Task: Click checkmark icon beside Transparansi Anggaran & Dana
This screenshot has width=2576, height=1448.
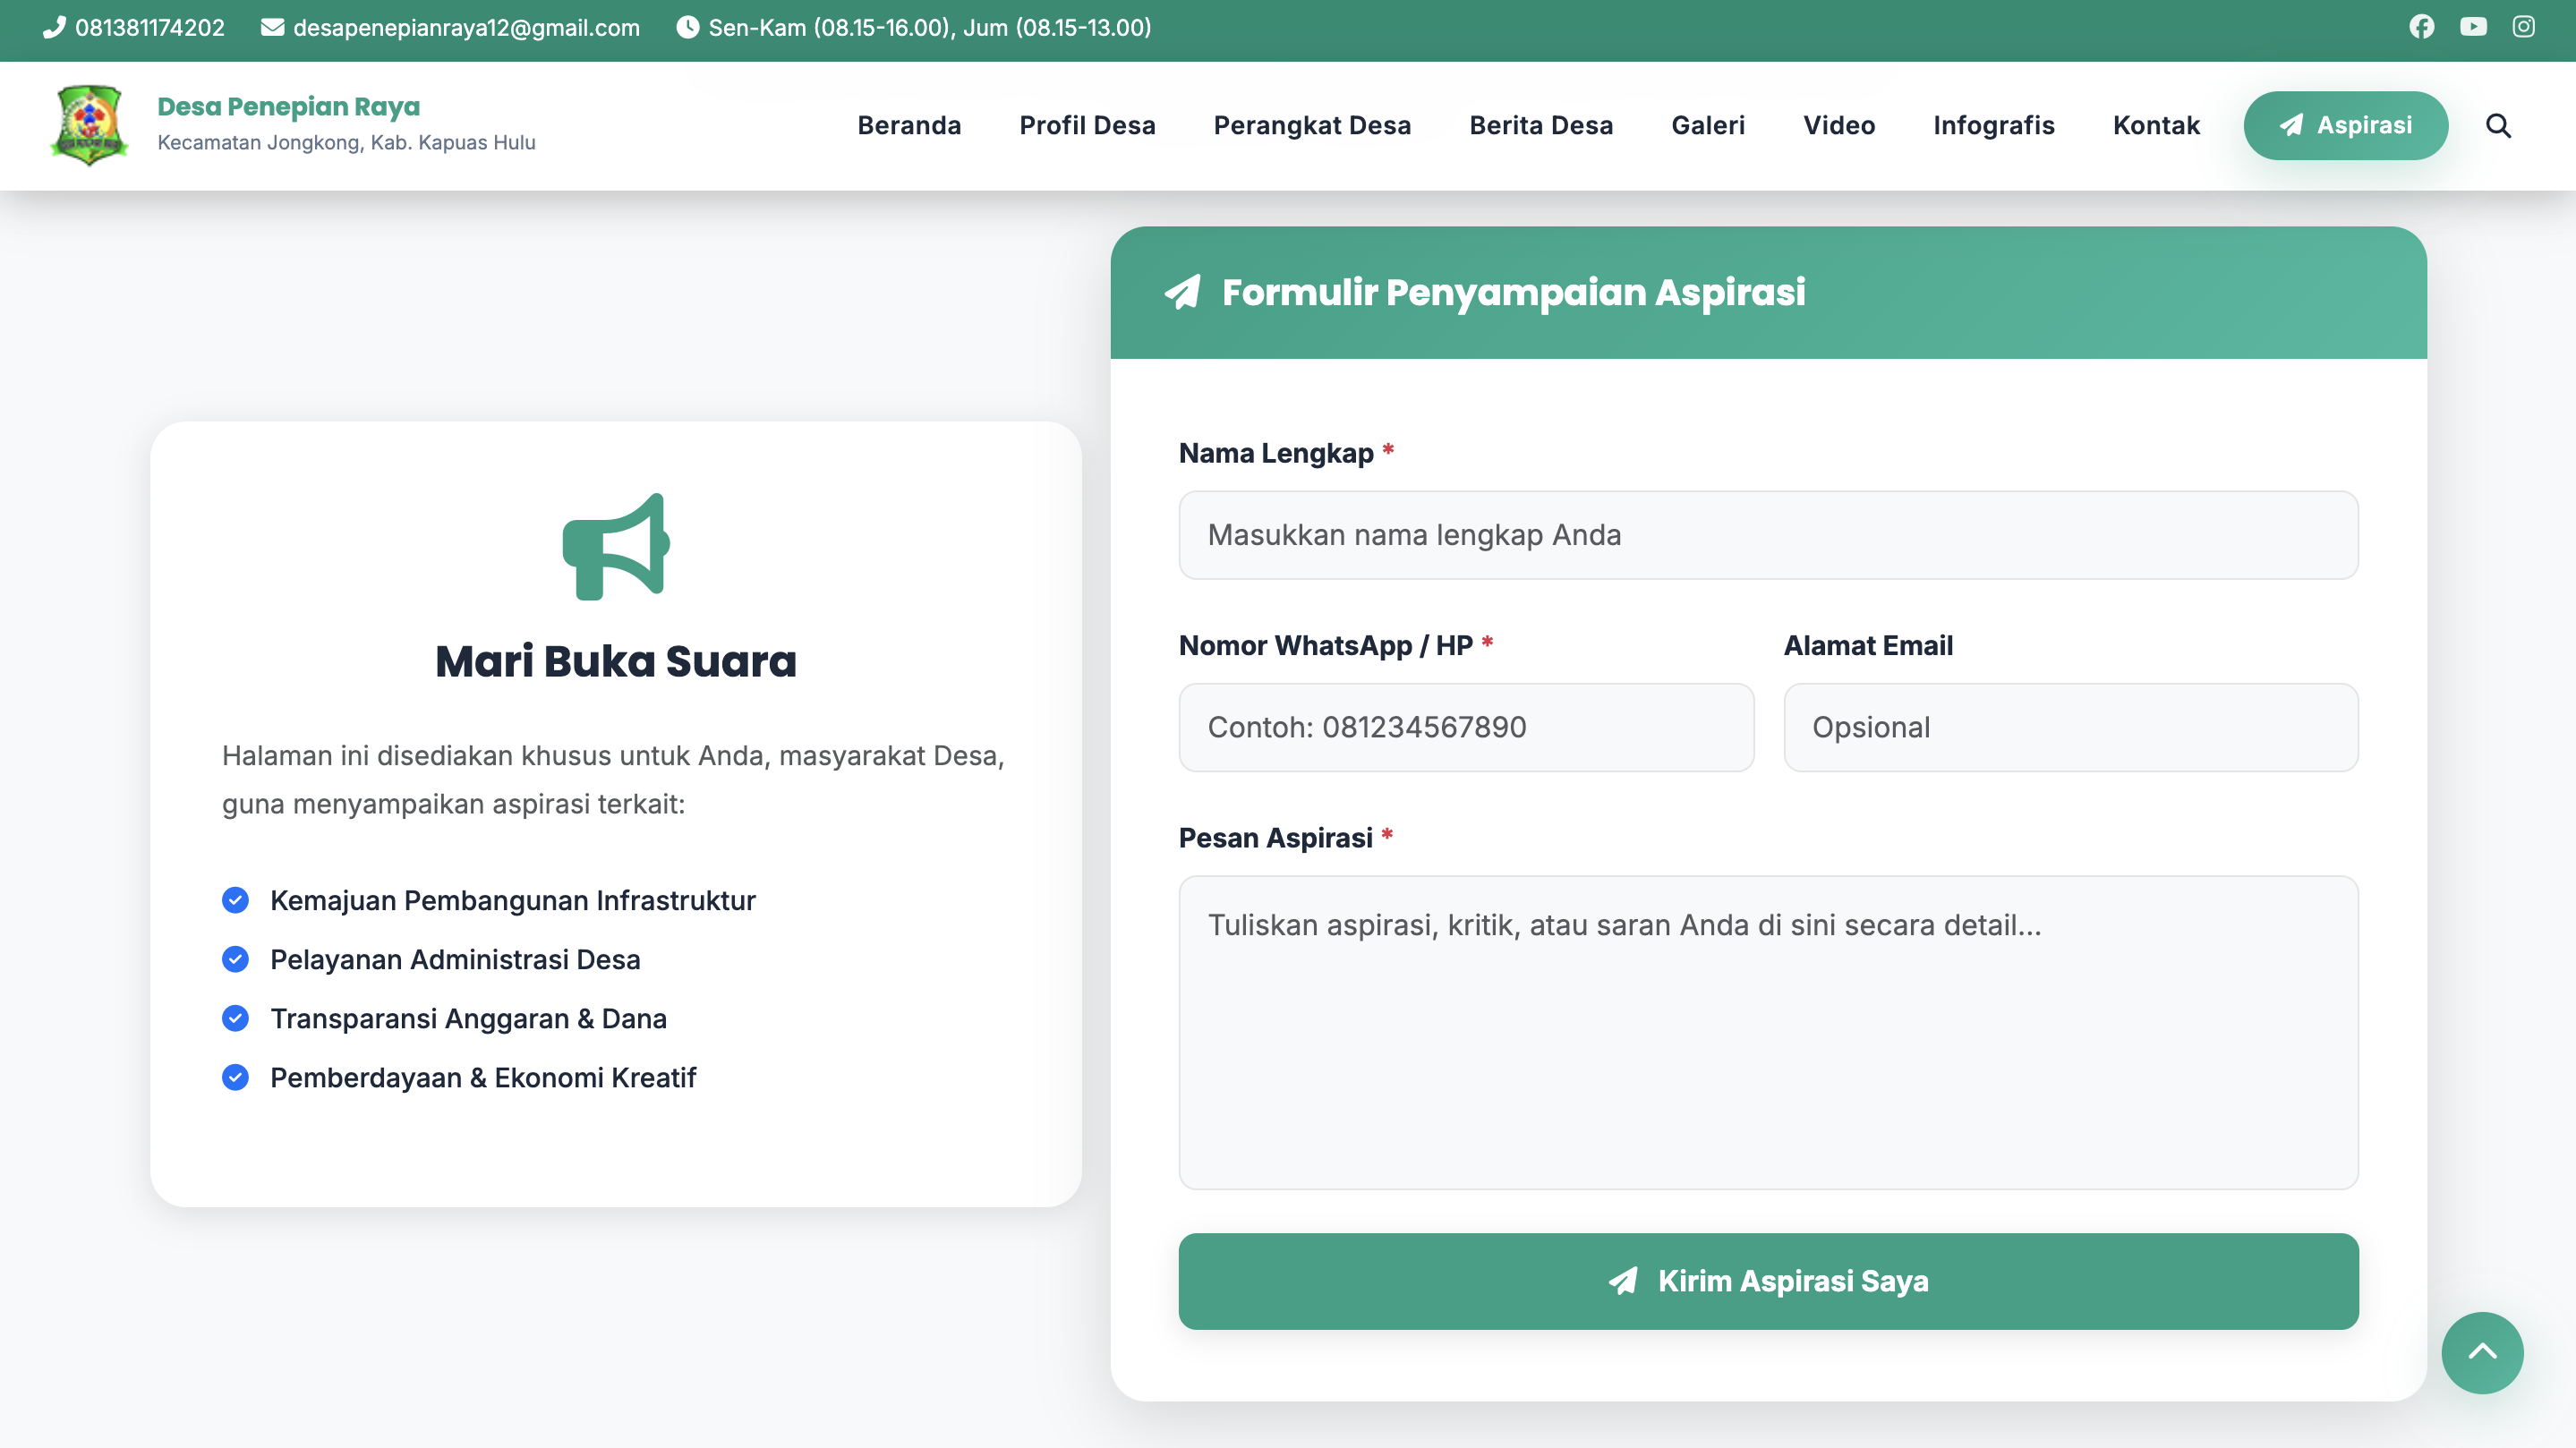Action: pyautogui.click(x=235, y=1018)
